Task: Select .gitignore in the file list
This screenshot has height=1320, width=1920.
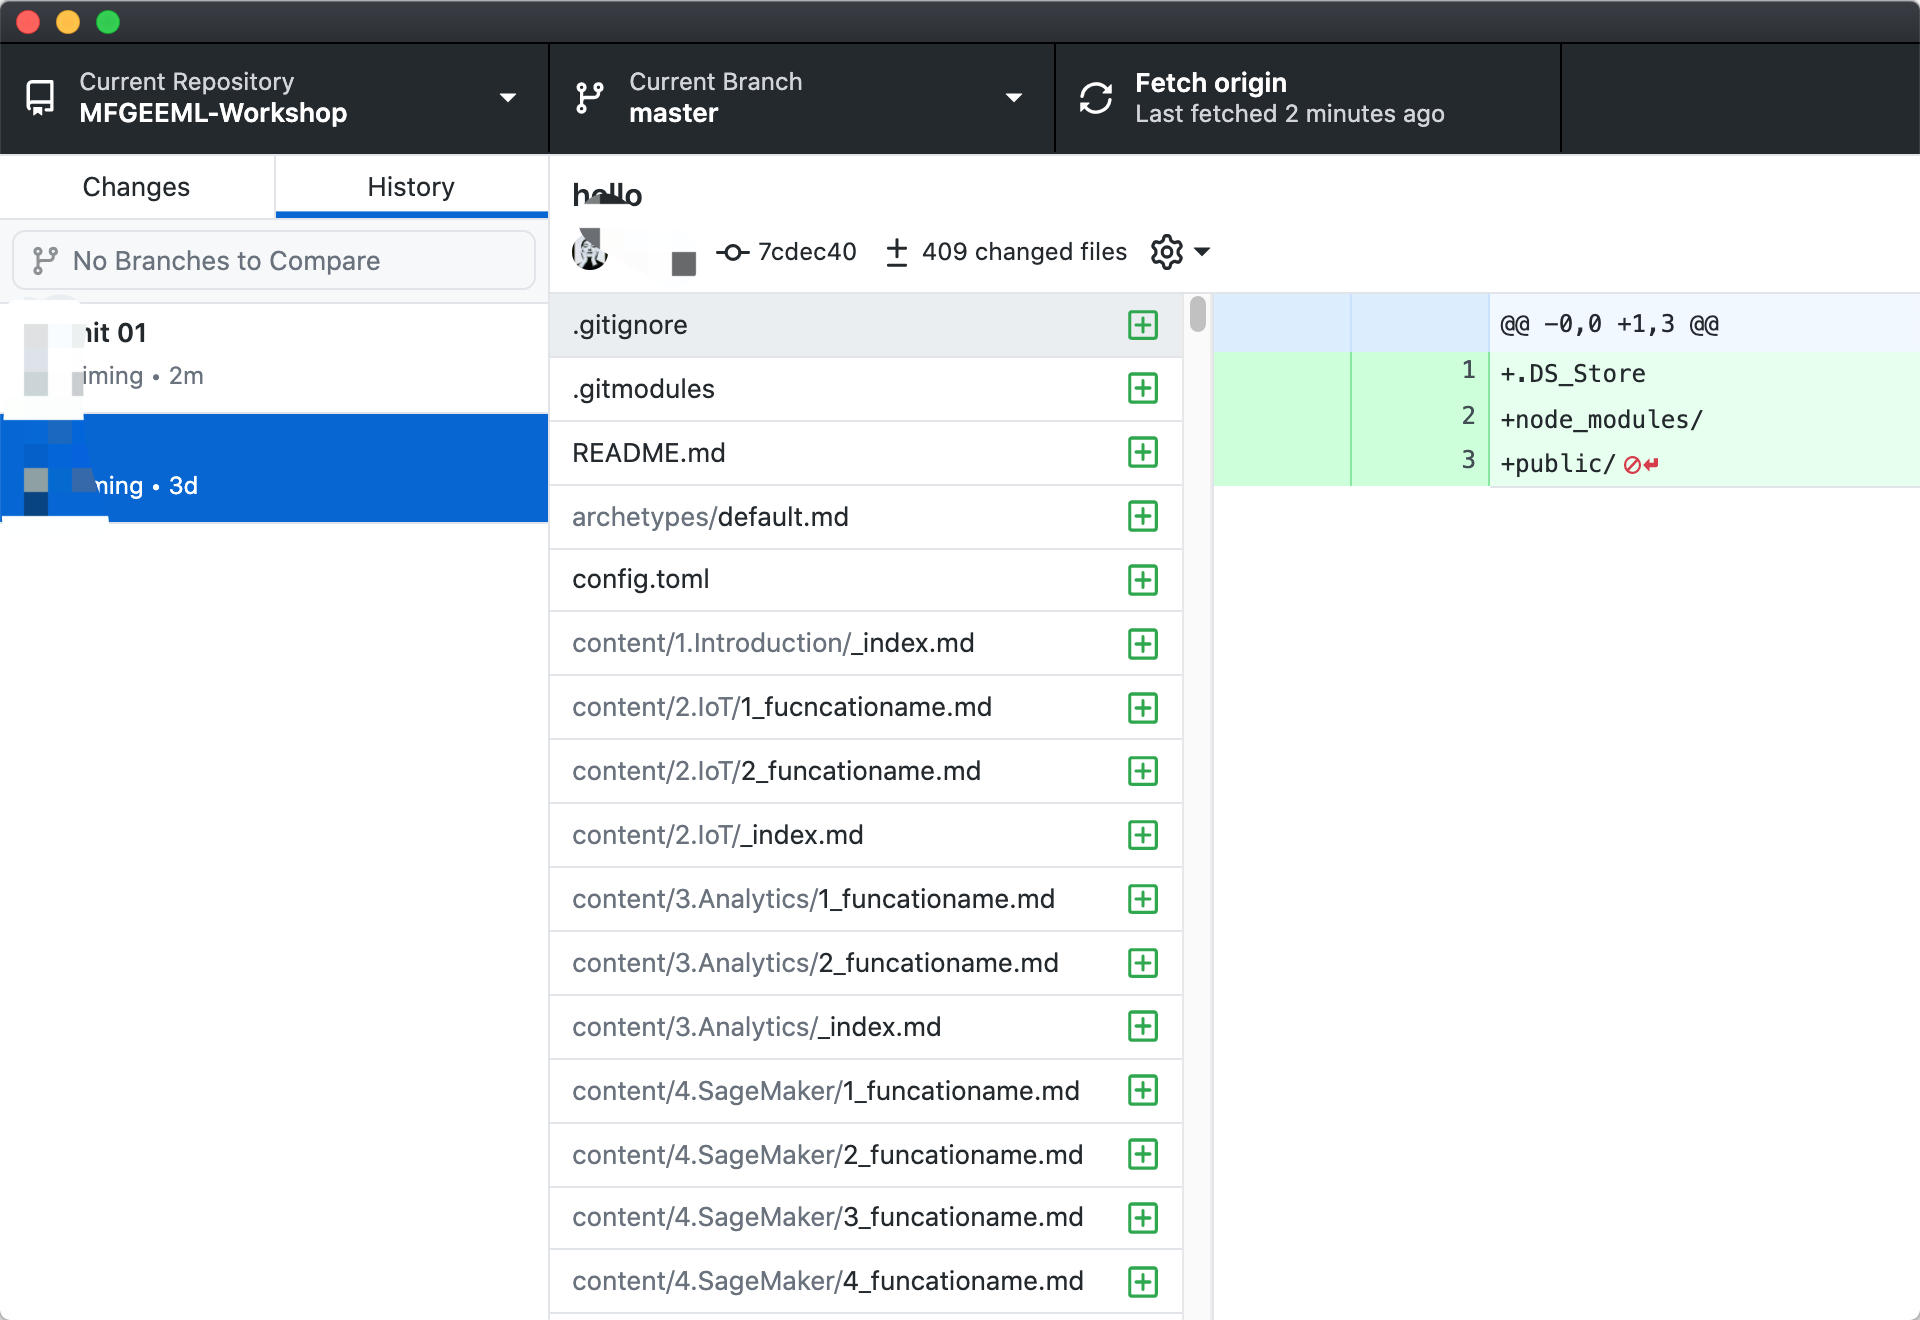Action: (866, 325)
